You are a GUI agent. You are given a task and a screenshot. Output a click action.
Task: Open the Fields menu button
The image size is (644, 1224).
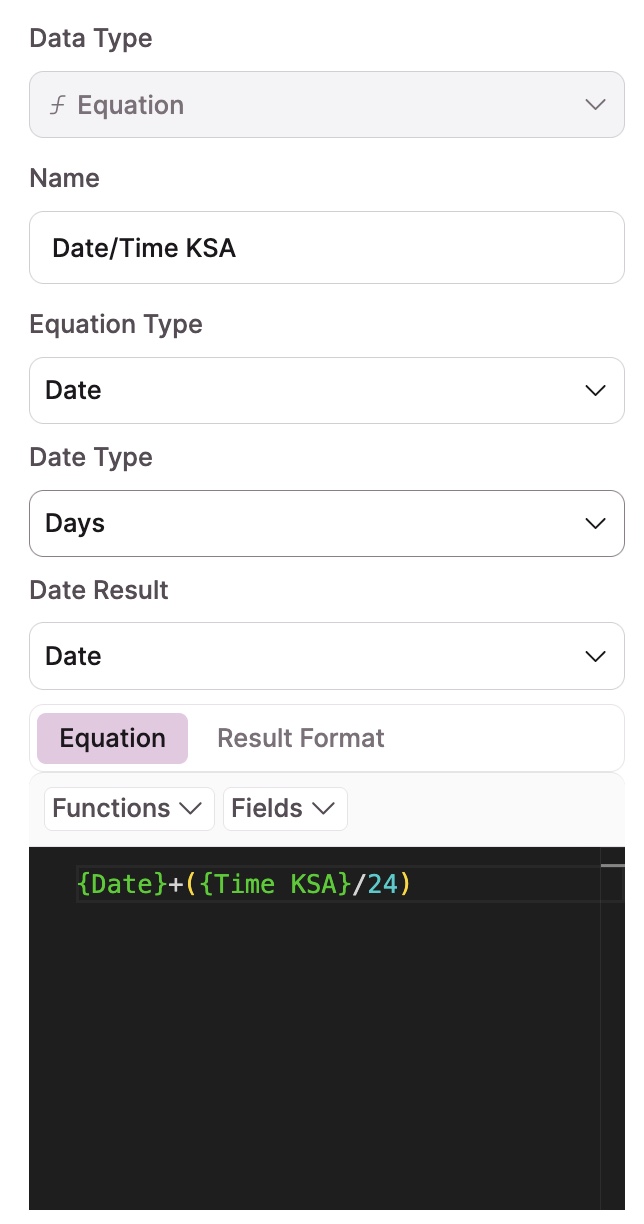(x=284, y=809)
